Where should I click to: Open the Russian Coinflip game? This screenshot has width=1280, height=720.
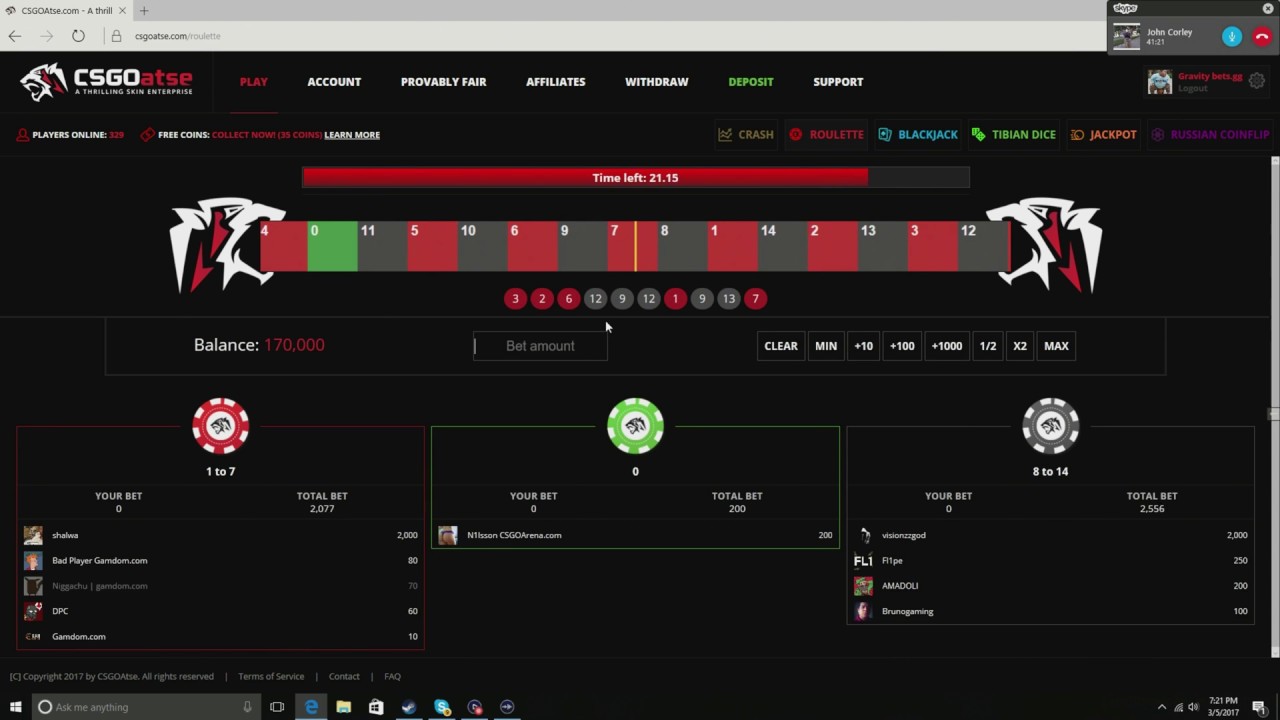(1210, 134)
